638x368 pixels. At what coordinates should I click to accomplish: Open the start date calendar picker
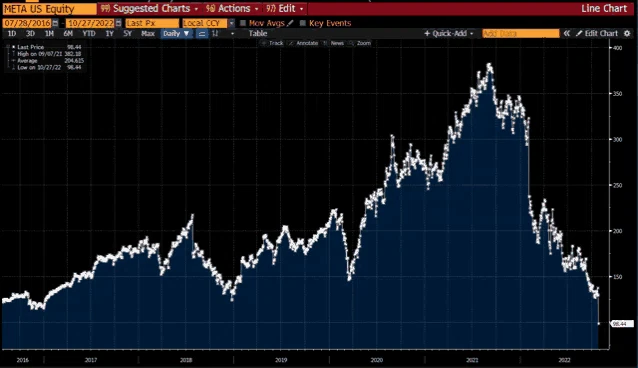55,23
